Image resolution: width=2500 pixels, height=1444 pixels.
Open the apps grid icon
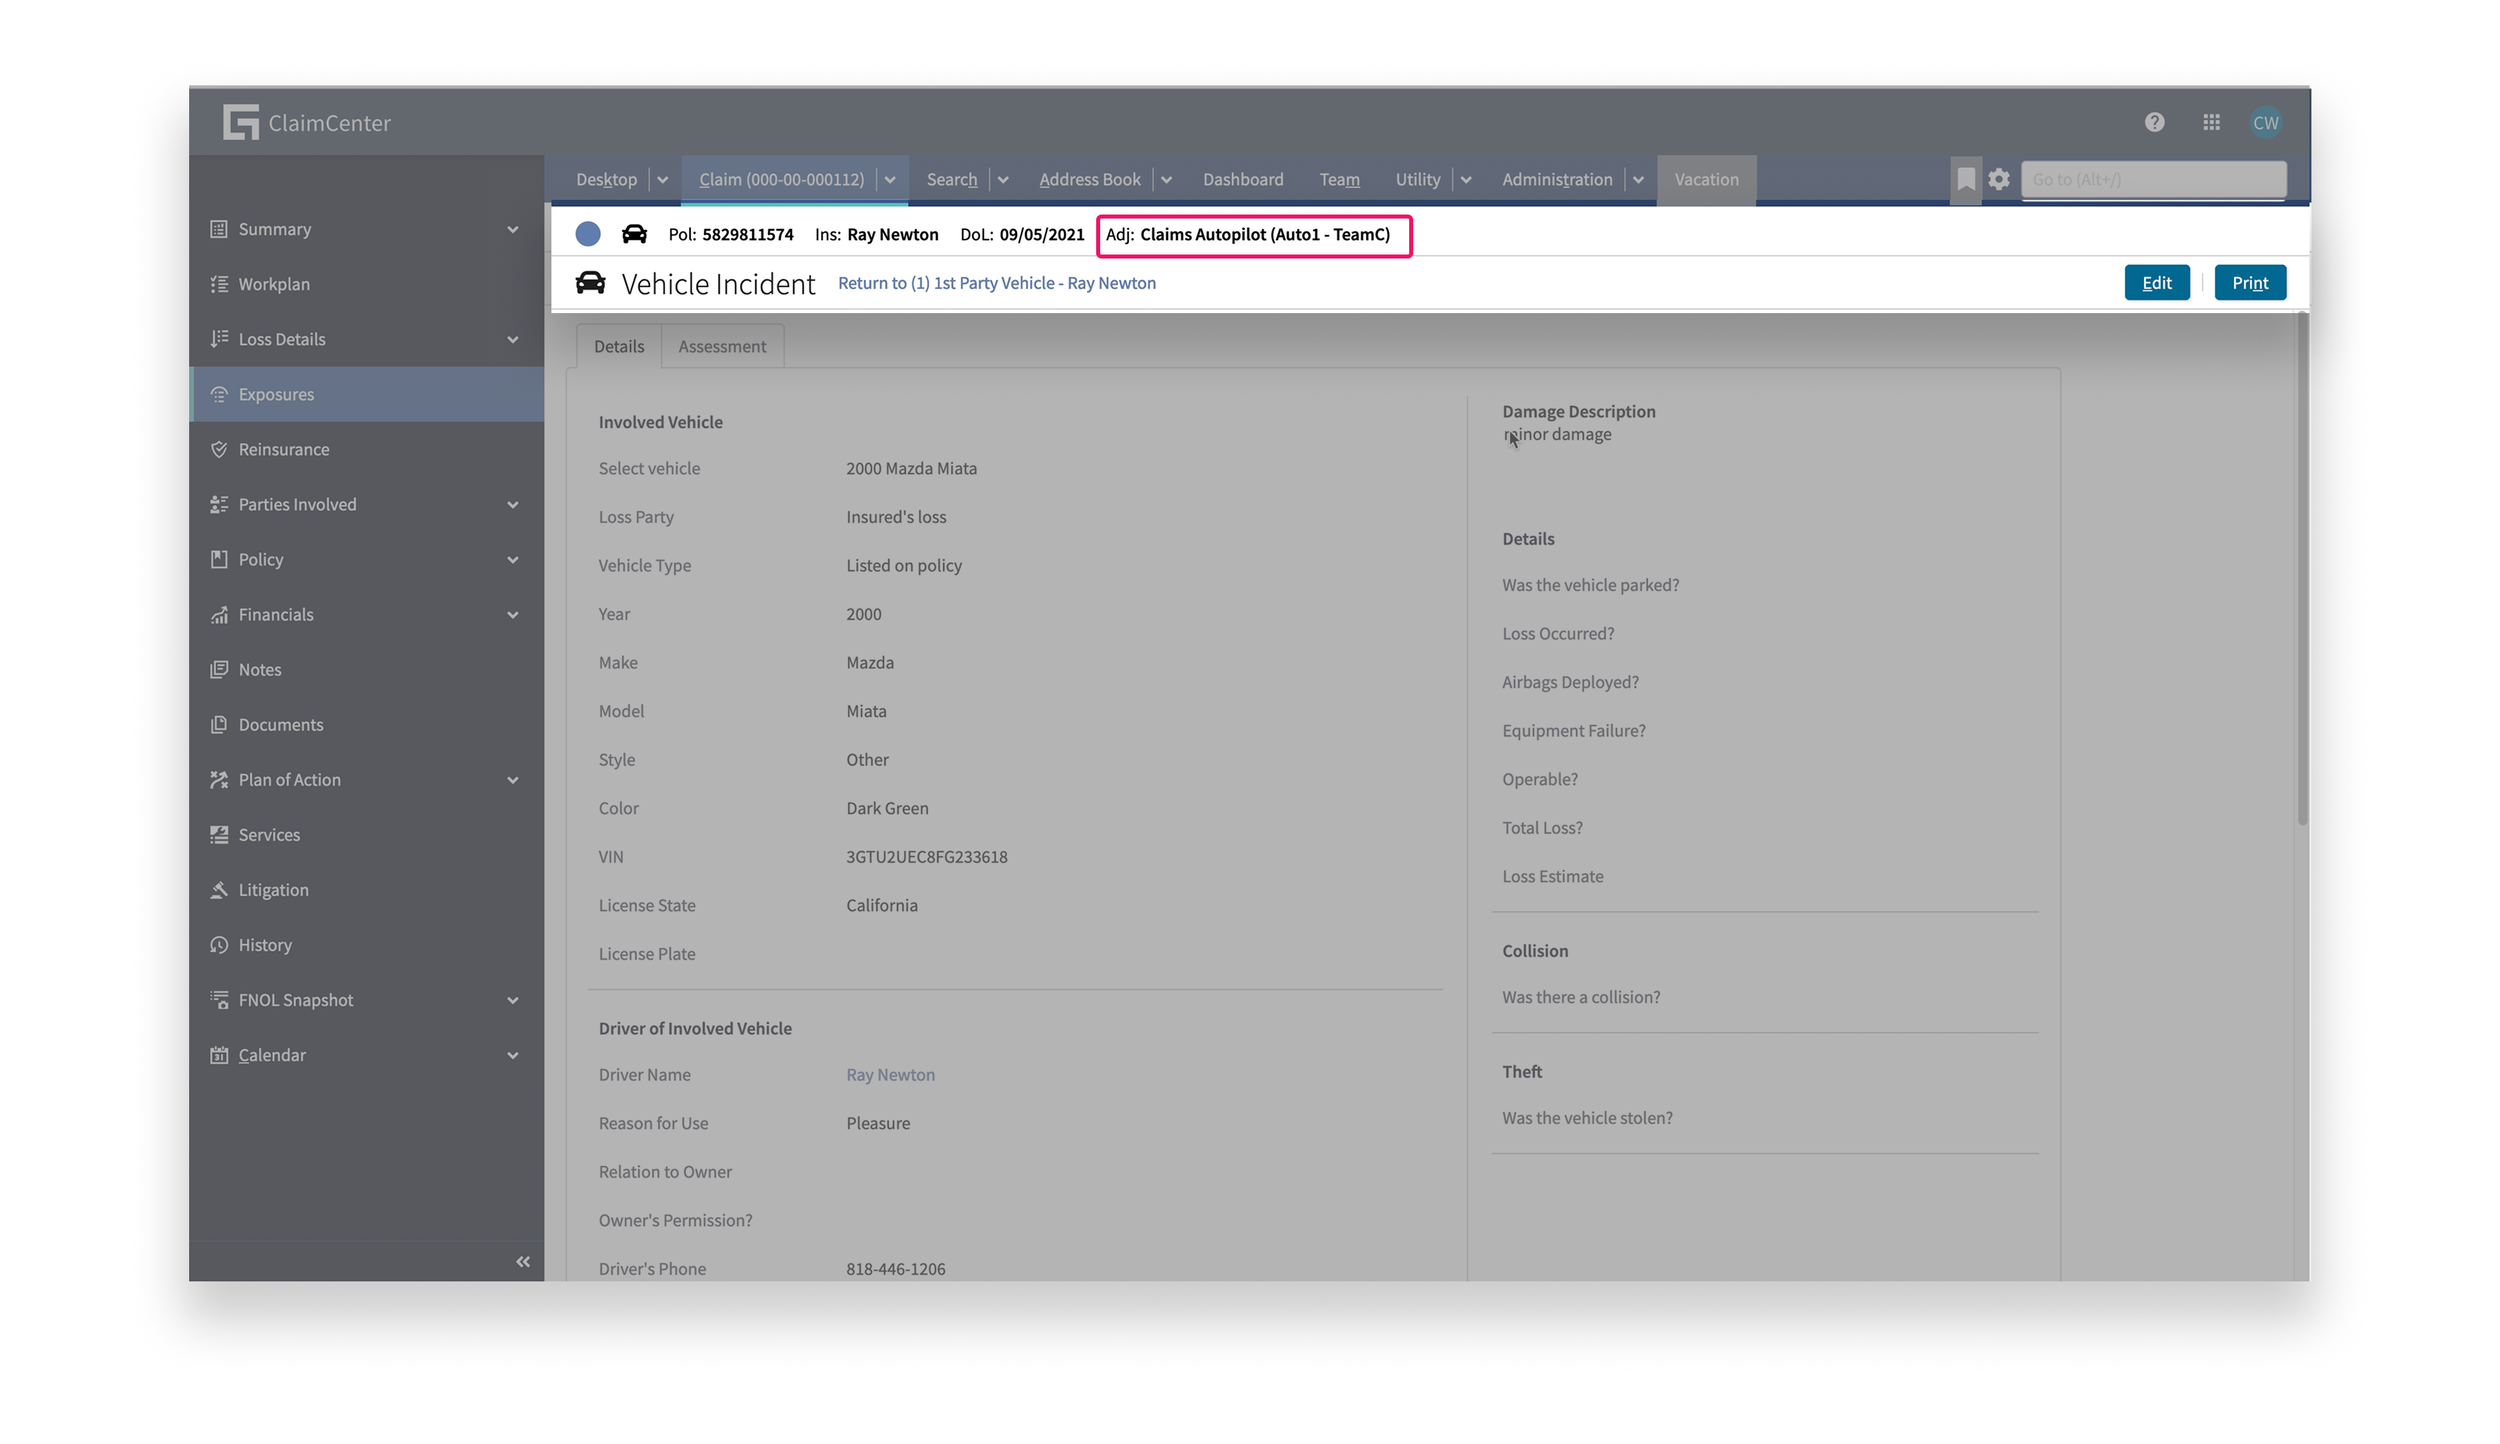[2211, 122]
